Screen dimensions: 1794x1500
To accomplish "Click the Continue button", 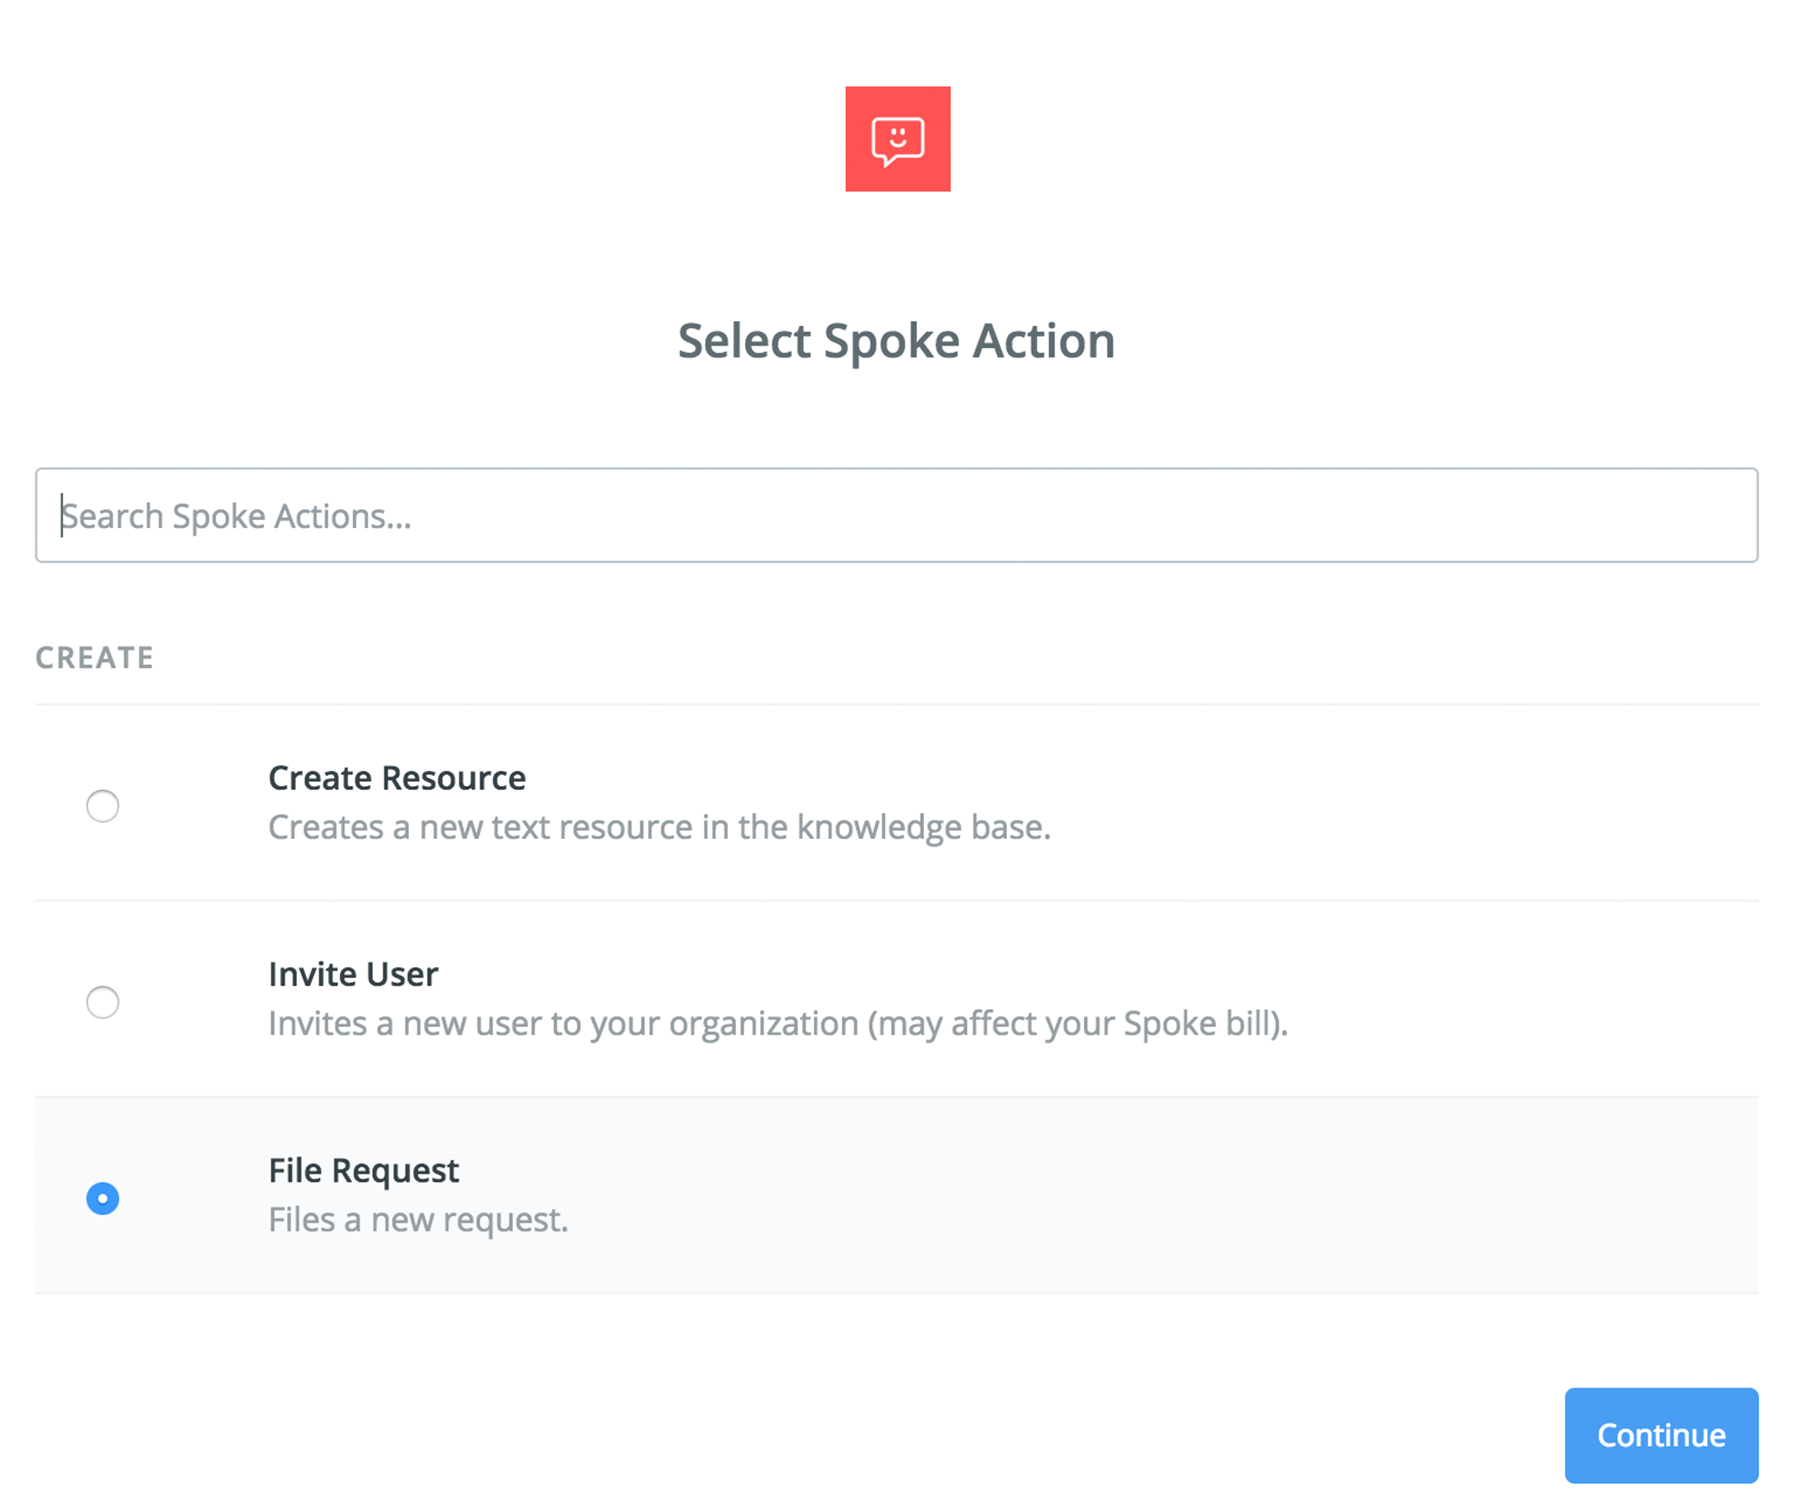I will tap(1661, 1435).
